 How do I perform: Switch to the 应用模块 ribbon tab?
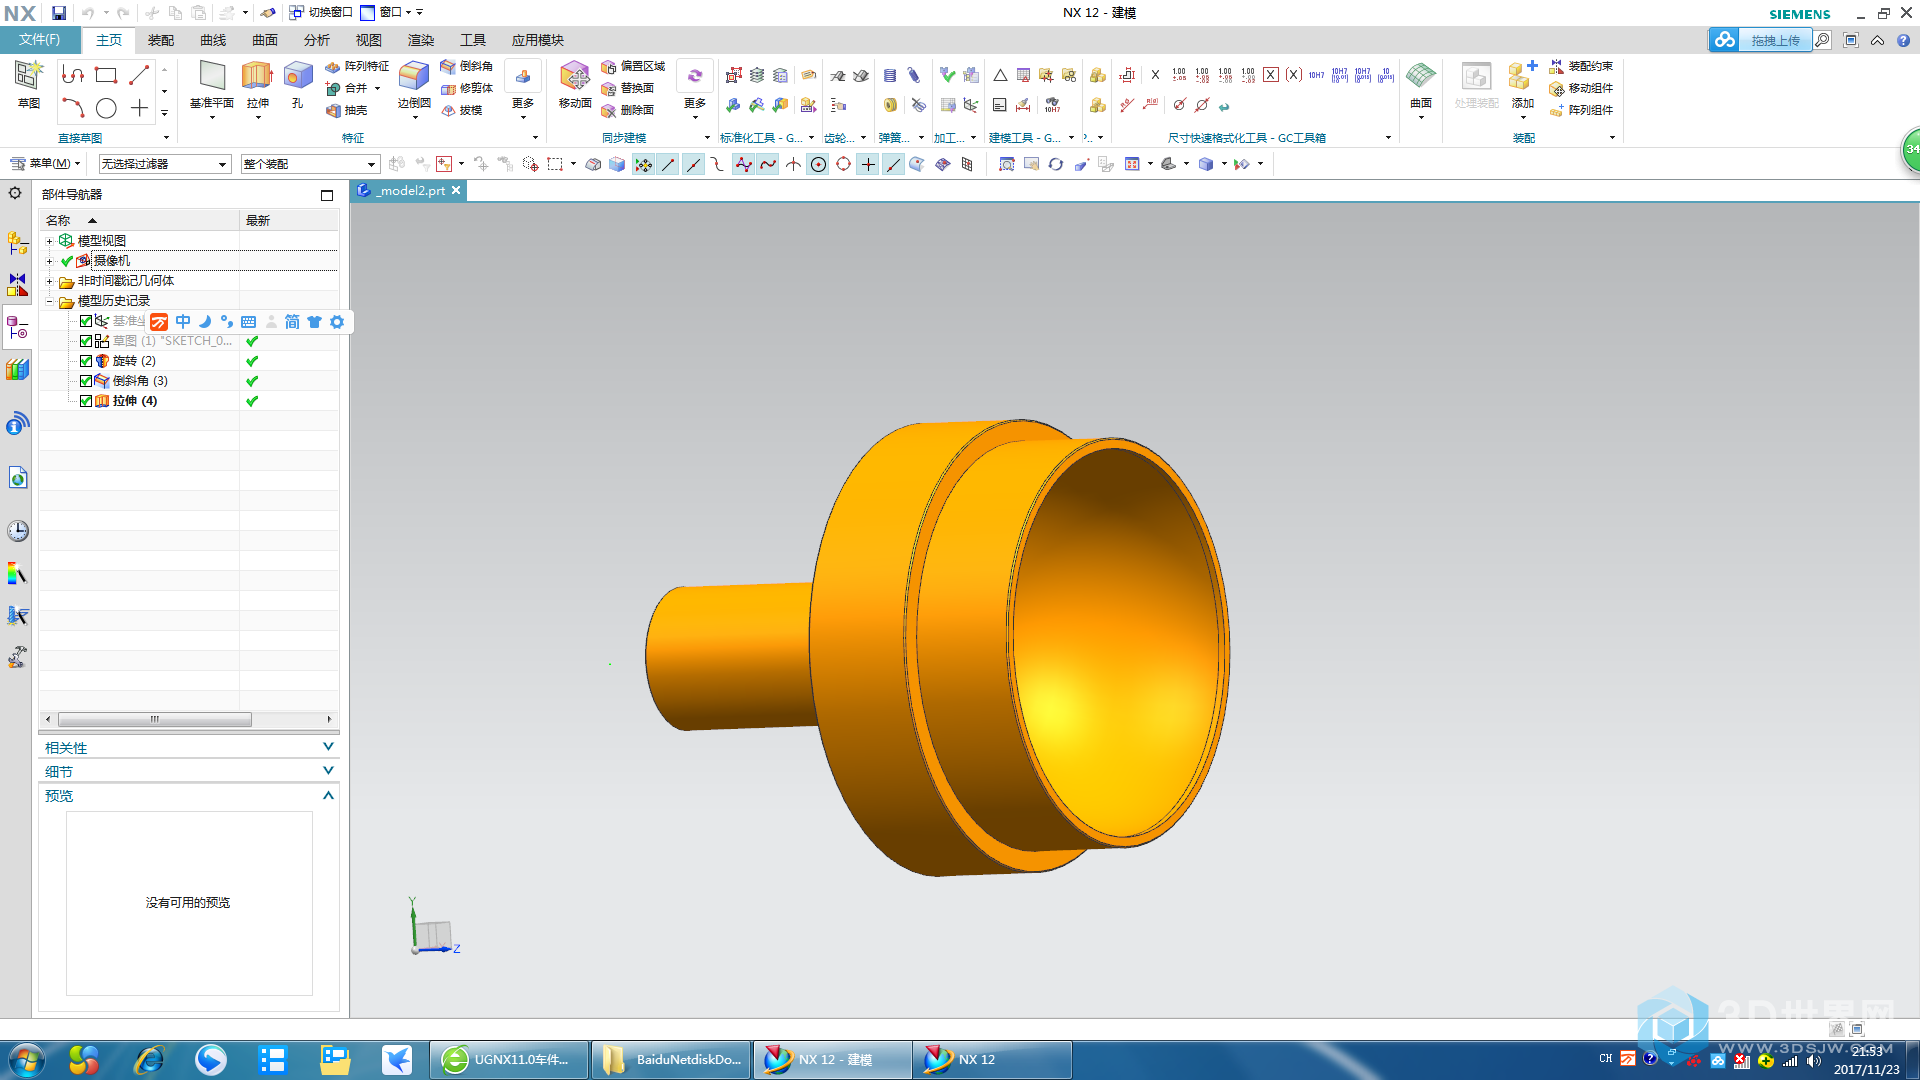[x=538, y=40]
